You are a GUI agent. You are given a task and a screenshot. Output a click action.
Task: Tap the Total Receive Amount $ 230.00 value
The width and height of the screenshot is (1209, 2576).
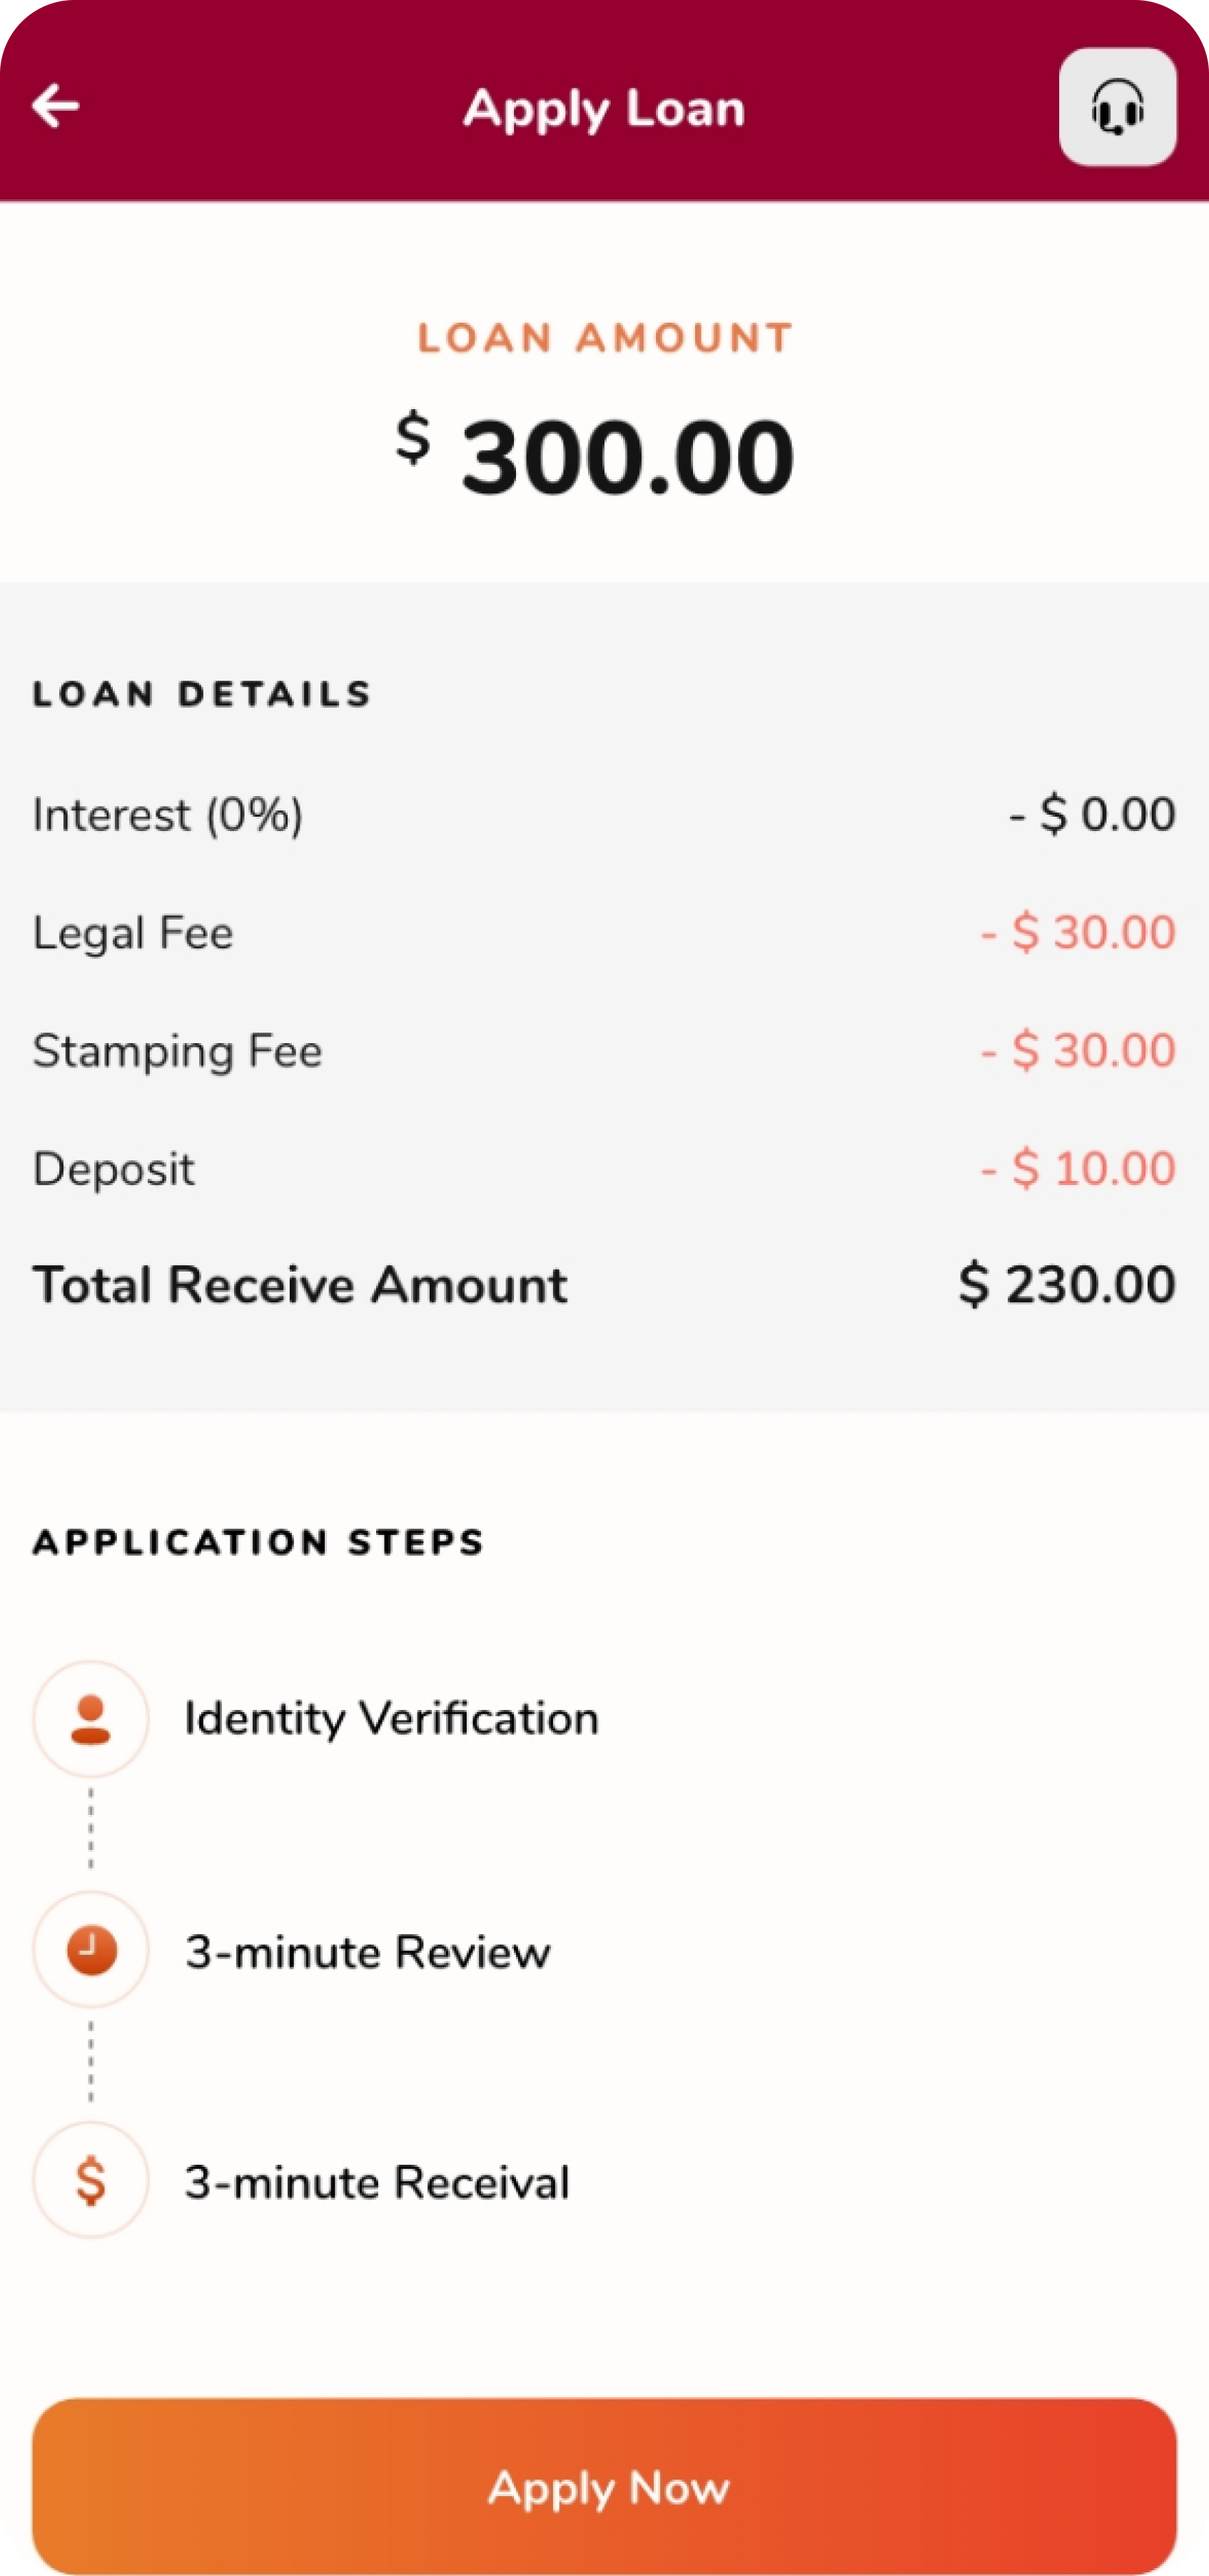(1067, 1284)
